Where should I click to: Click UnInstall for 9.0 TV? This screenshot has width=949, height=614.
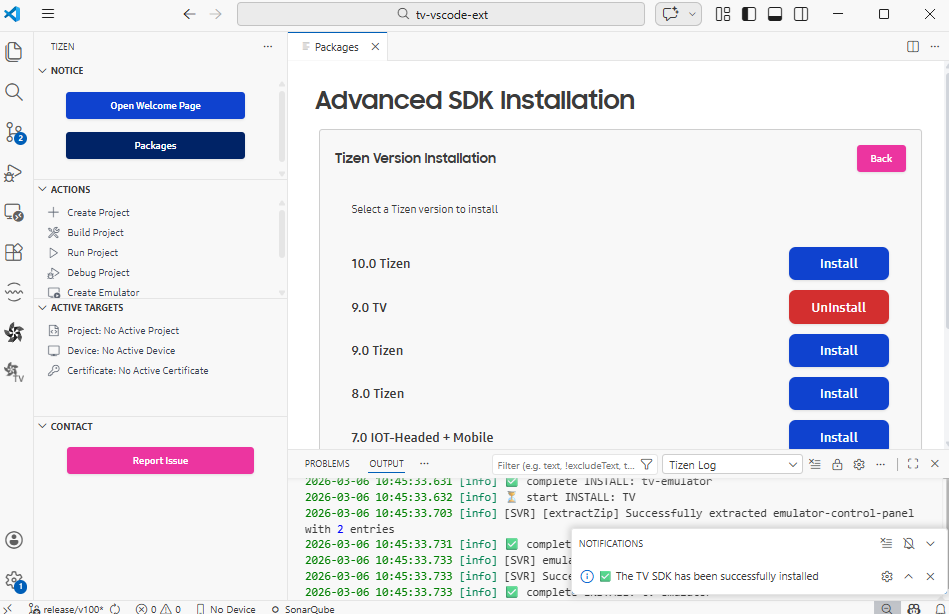(x=838, y=307)
